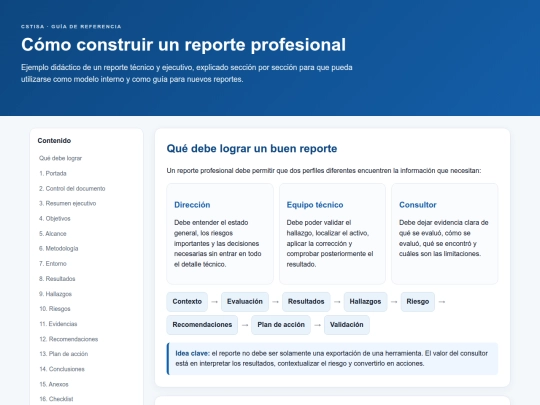The image size is (540, 405).
Task: Click the 'Un reporte profesional debe permitir' sentence
Action: (x=324, y=171)
